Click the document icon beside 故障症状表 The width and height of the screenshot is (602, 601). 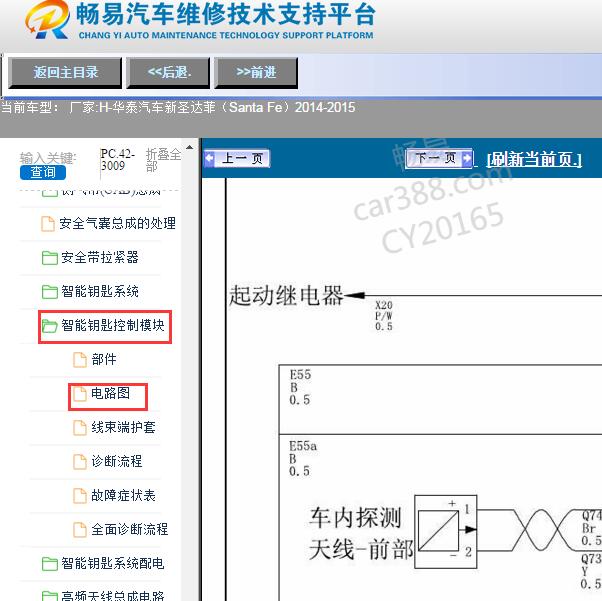click(80, 496)
